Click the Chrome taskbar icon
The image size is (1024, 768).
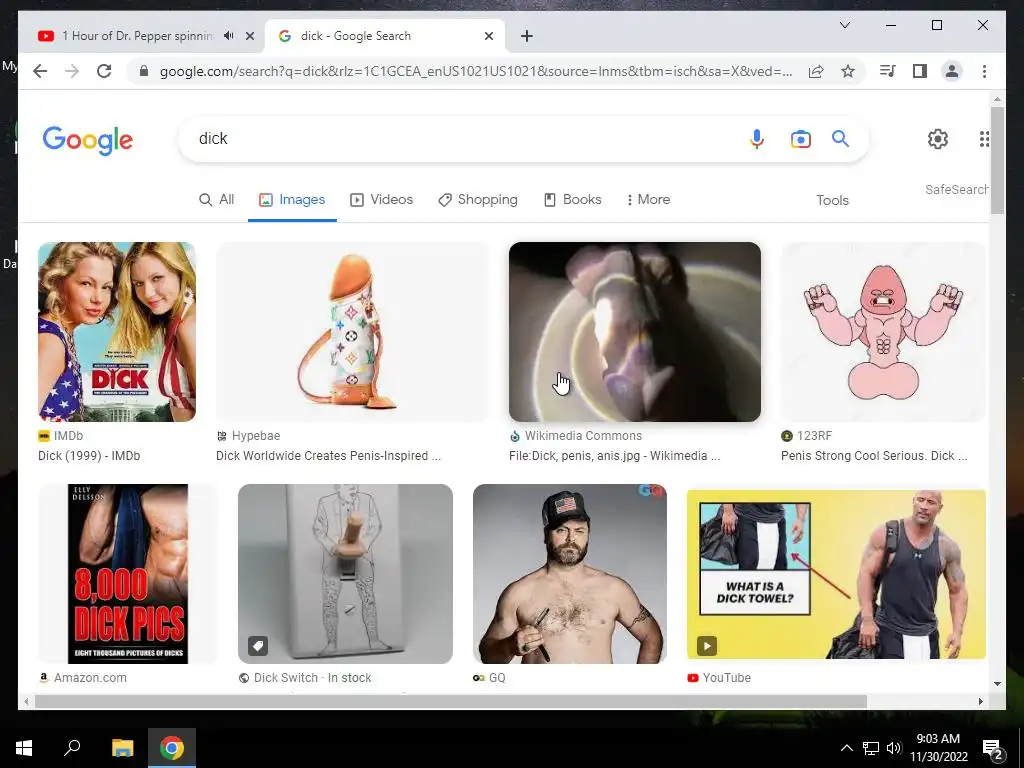[x=172, y=748]
